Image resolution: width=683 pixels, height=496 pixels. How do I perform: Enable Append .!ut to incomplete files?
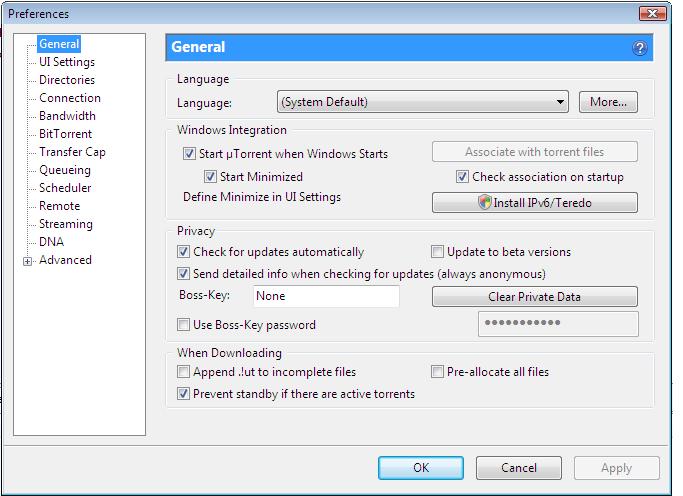pyautogui.click(x=183, y=372)
